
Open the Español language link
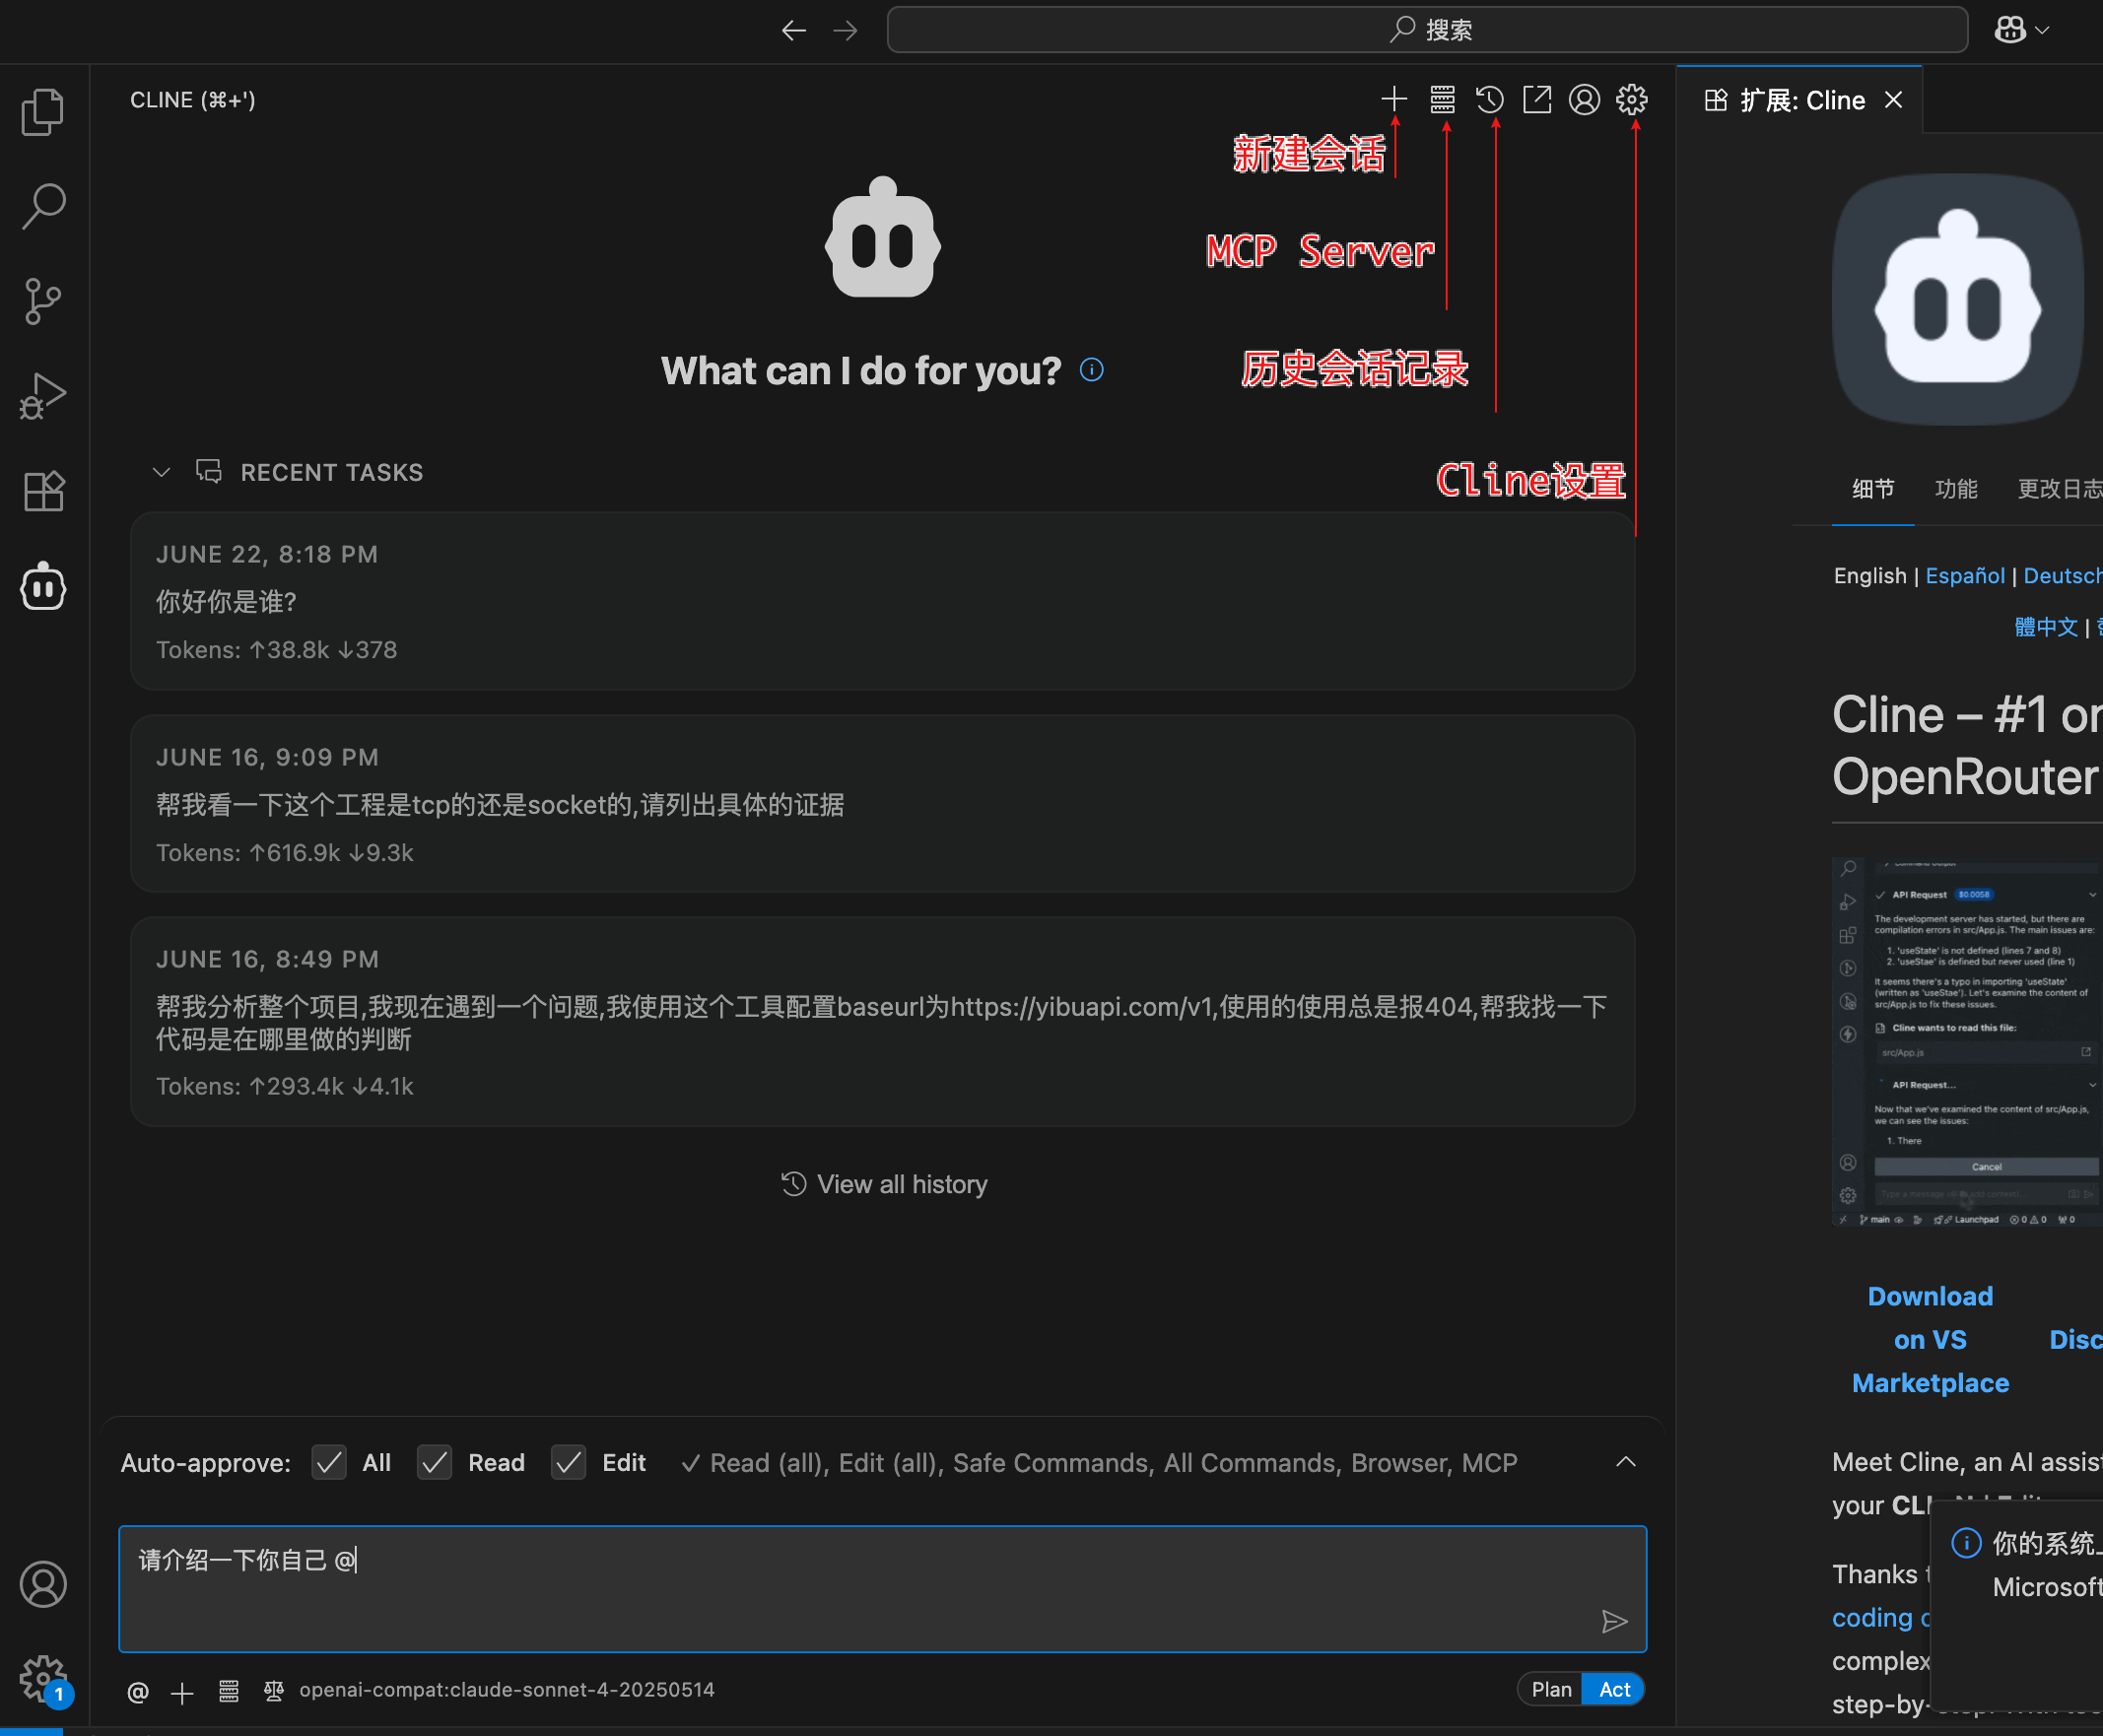(x=1964, y=575)
